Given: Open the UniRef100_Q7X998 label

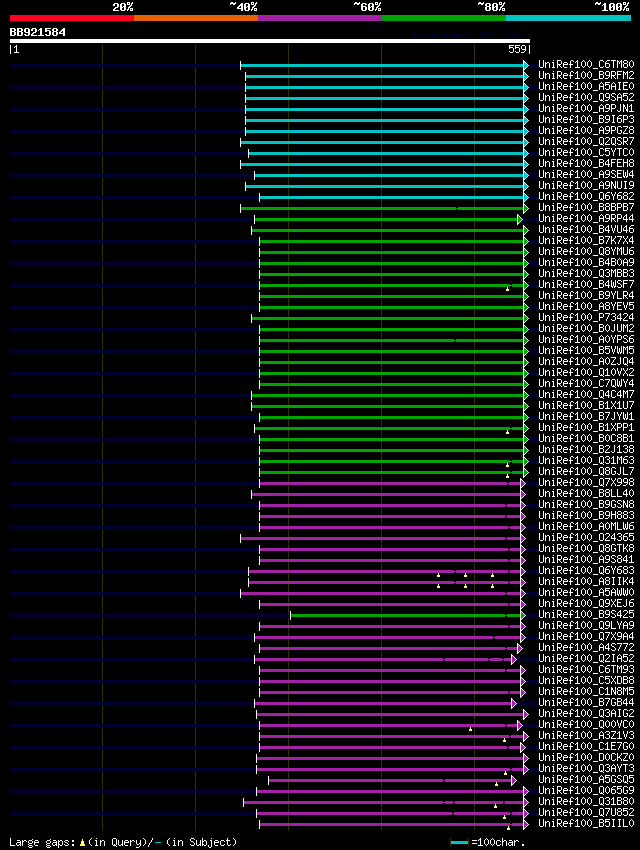Looking at the screenshot, I should point(586,482).
